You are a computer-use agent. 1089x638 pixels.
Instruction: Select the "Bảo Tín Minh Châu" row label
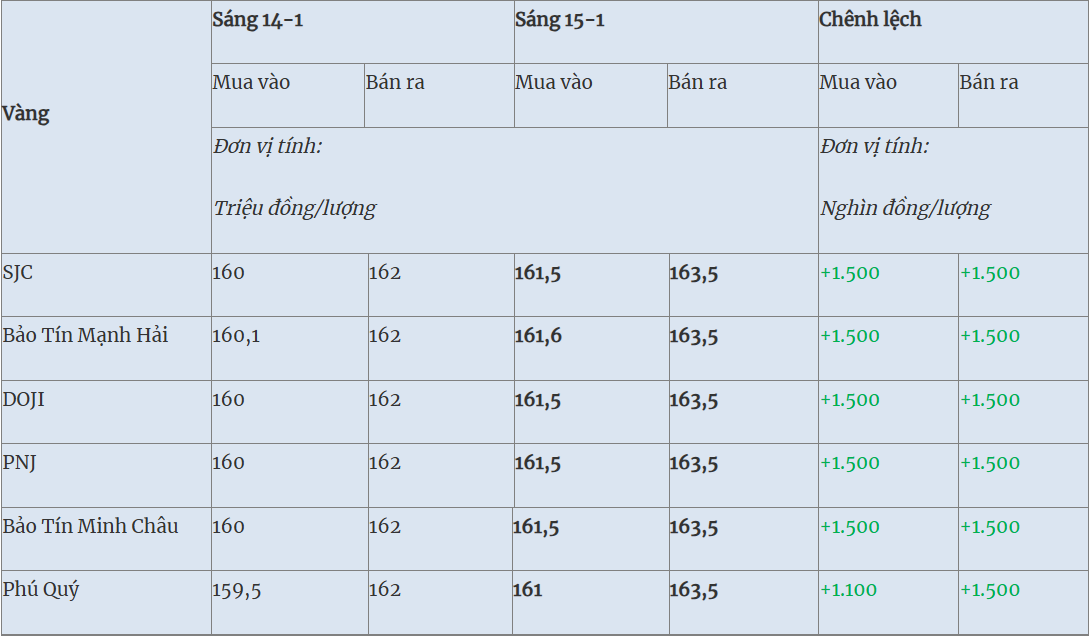click(x=91, y=526)
